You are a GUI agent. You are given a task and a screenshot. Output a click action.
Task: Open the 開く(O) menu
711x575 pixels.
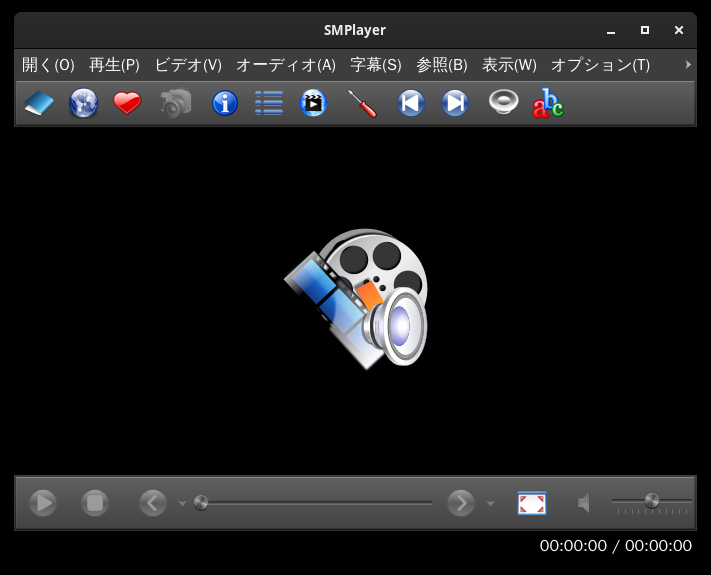click(48, 65)
